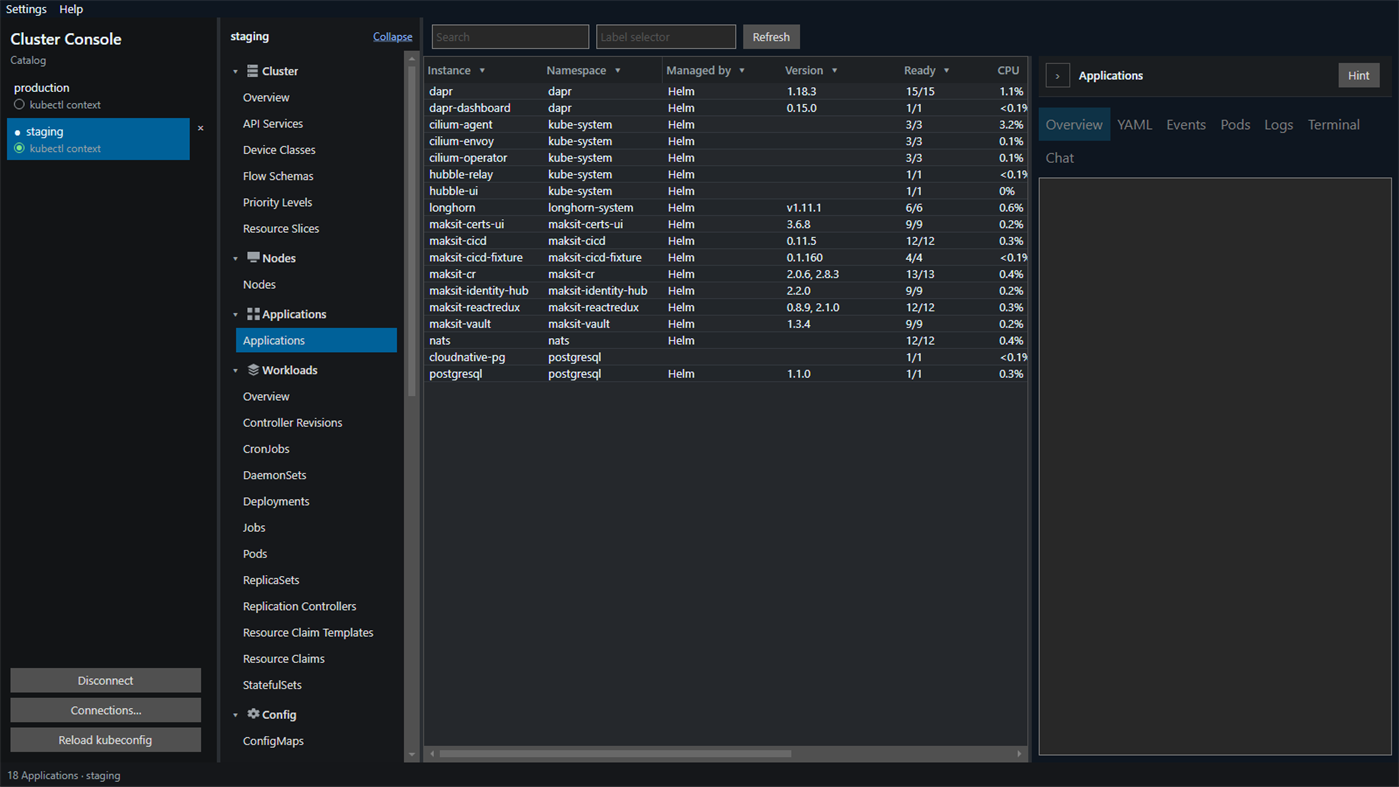Image resolution: width=1399 pixels, height=787 pixels.
Task: Close the staging connection with the x
Action: click(x=200, y=128)
